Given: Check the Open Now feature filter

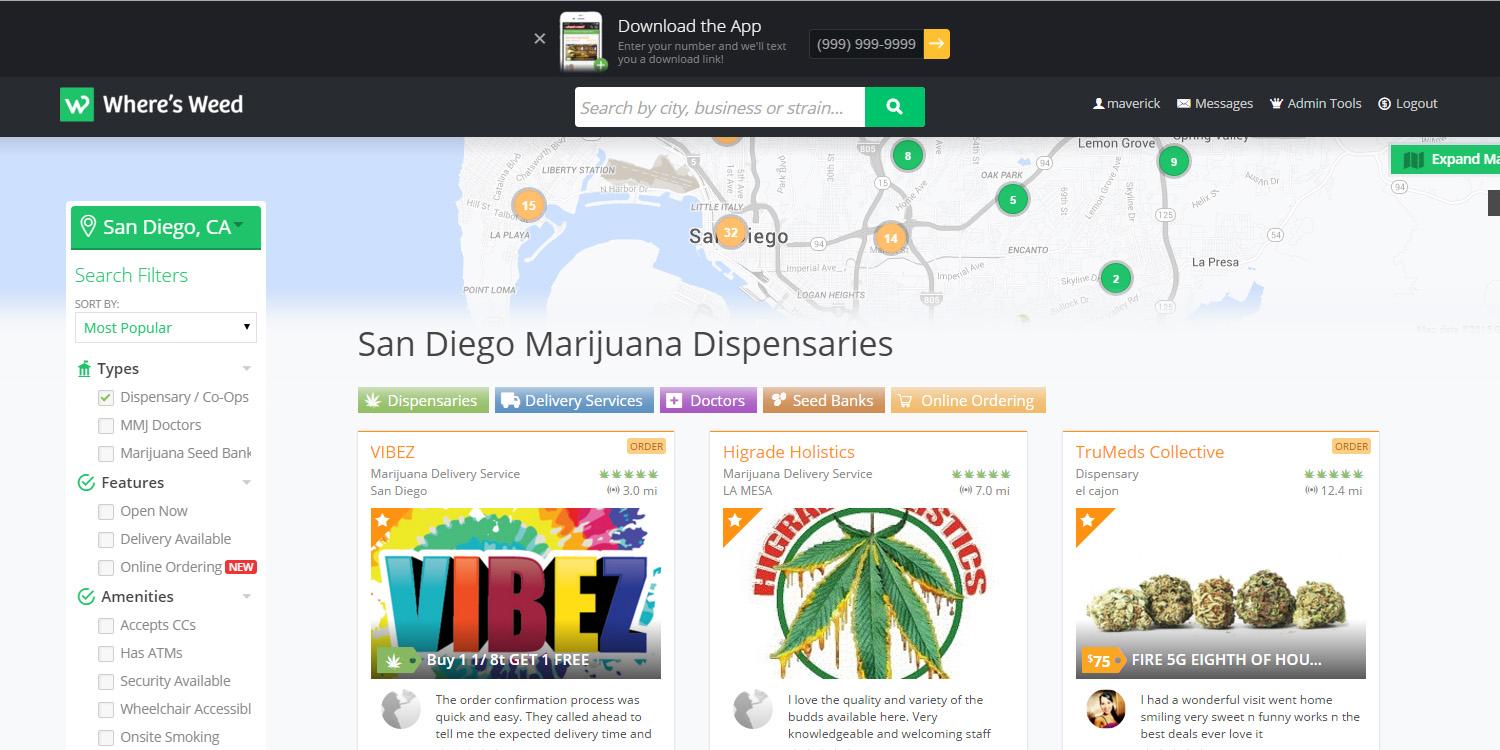Looking at the screenshot, I should coord(106,511).
